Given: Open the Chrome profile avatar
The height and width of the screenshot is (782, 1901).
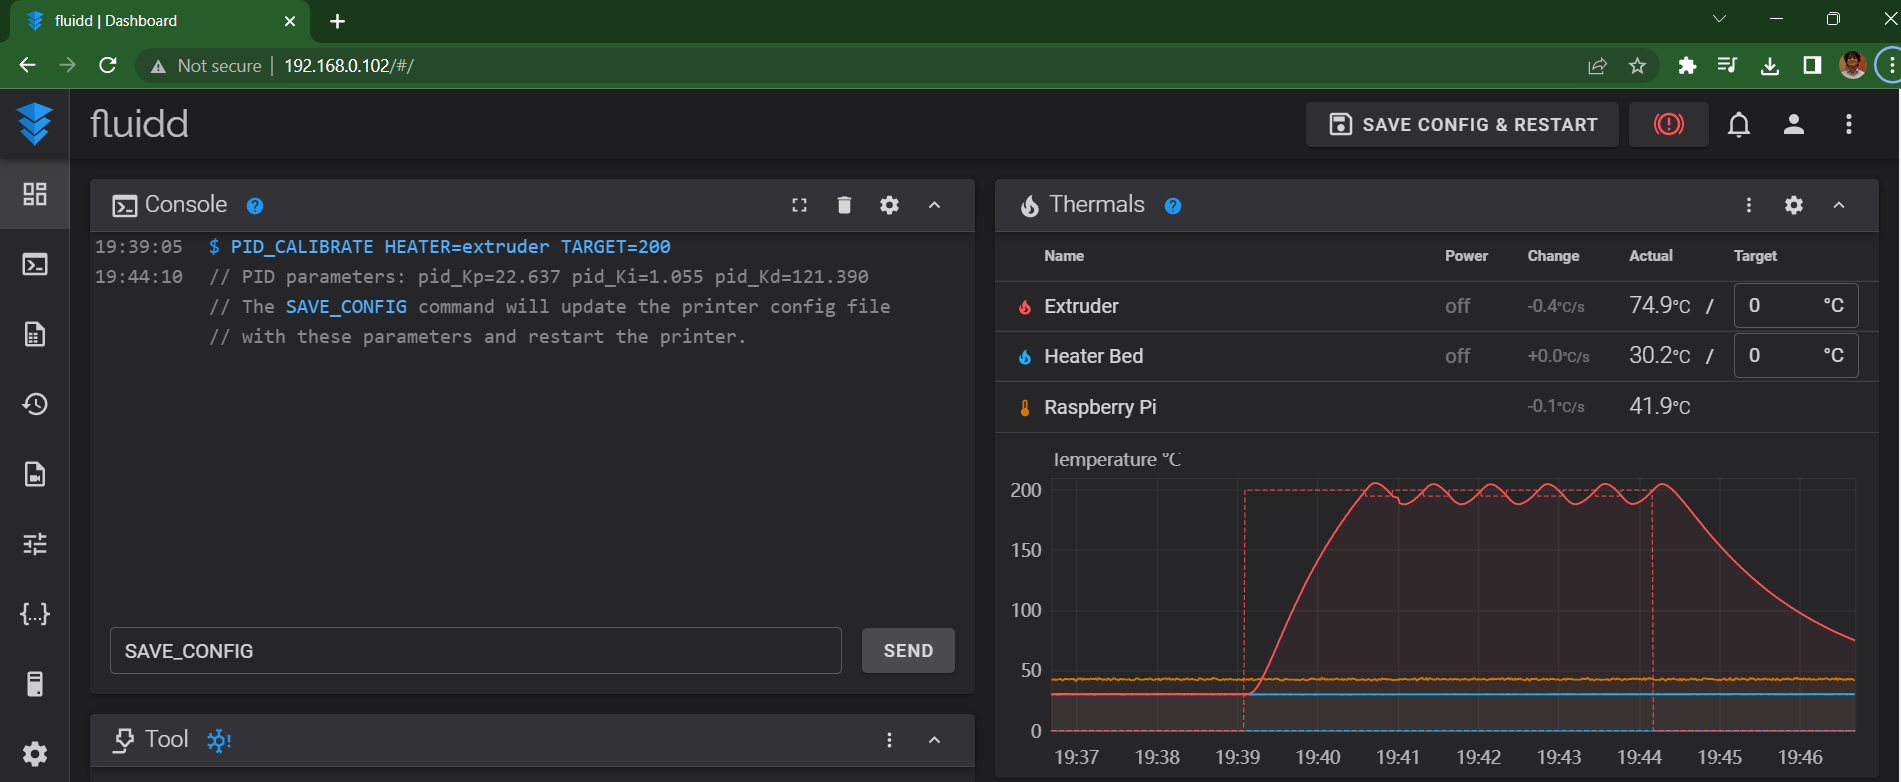Looking at the screenshot, I should click(1853, 66).
